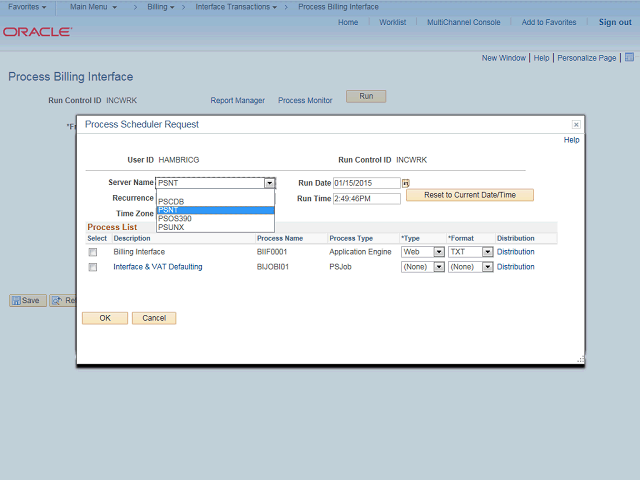
Task: Close the Process Scheduler Request dialog
Action: pyautogui.click(x=576, y=124)
